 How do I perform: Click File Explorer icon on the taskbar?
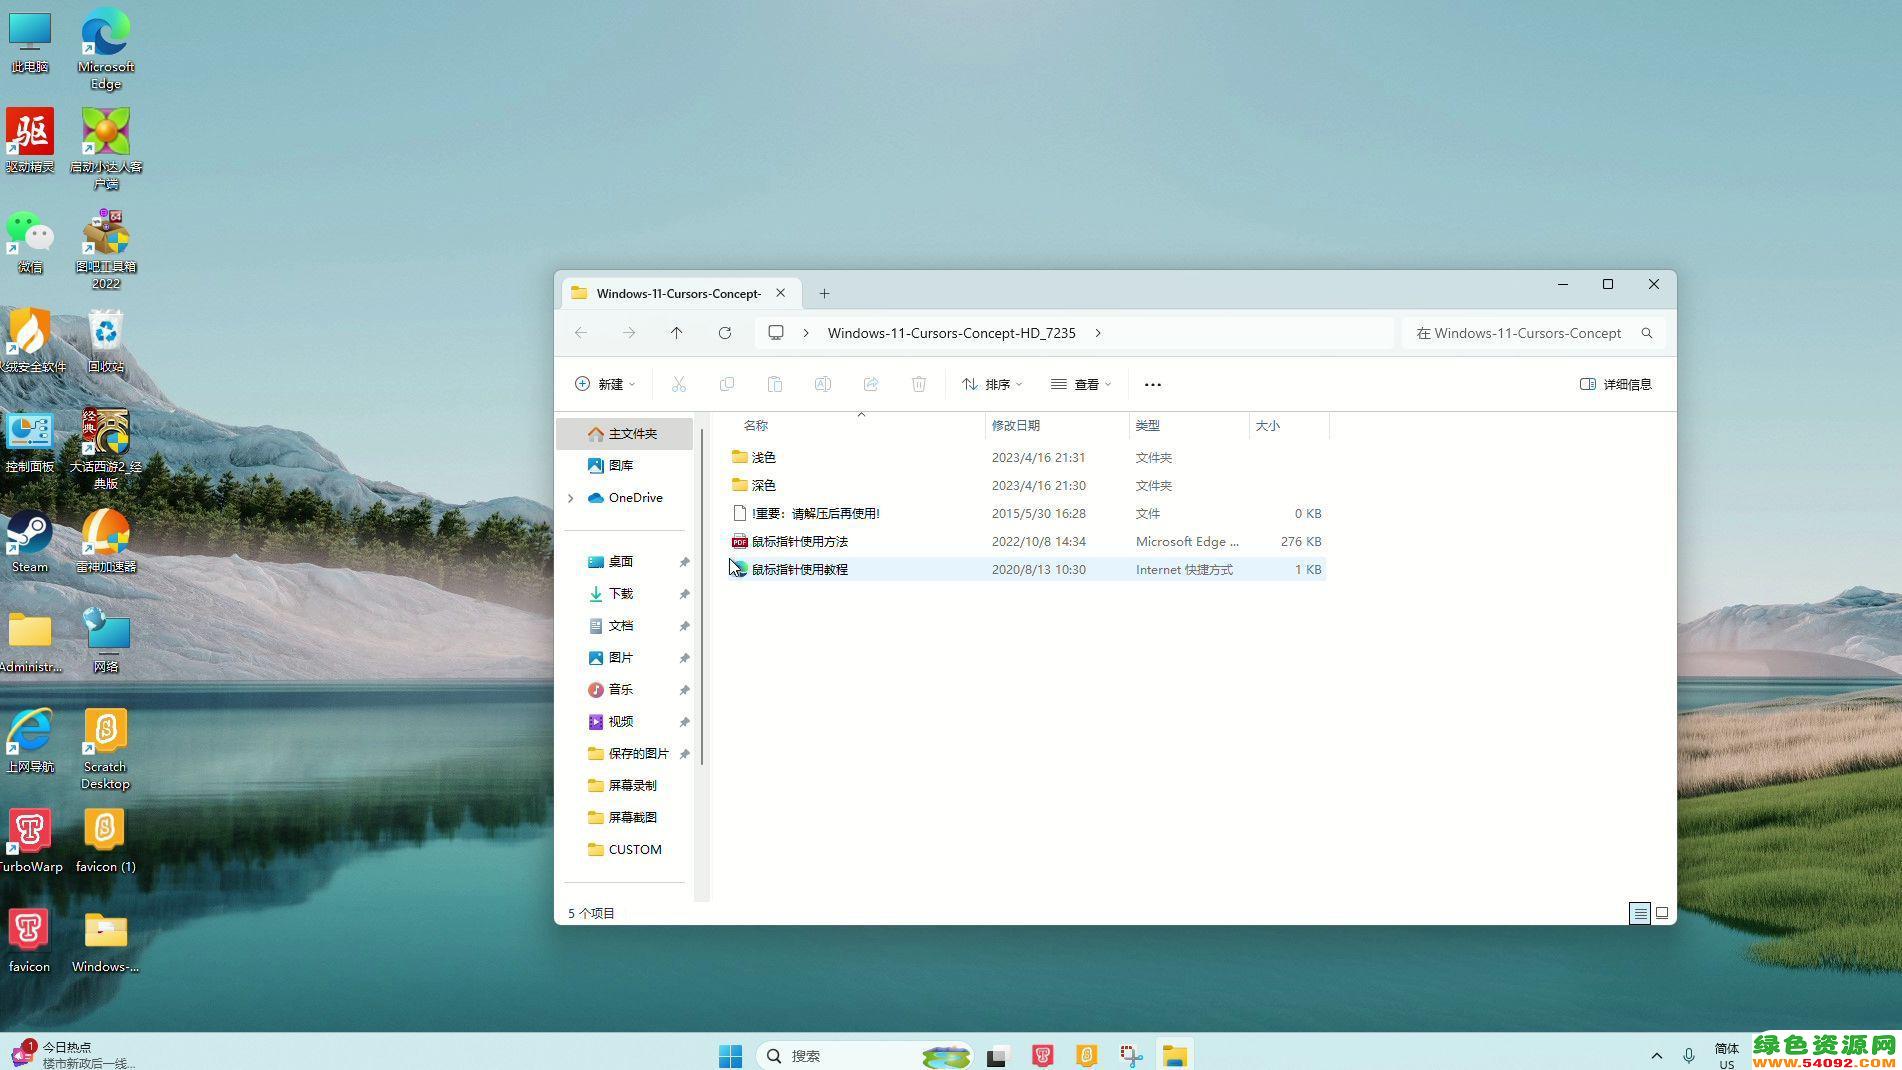coord(1175,1055)
